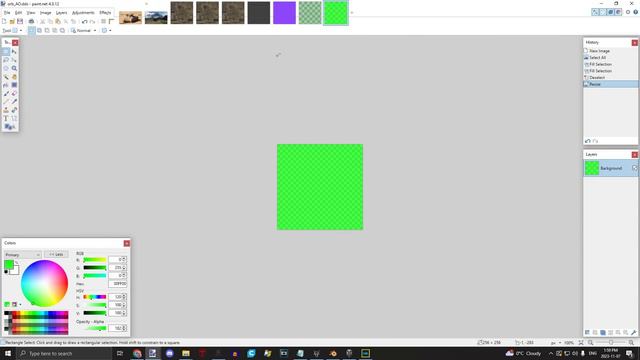Select the Move Selected Pixels tool
The width and height of the screenshot is (640, 360).
coord(14,52)
